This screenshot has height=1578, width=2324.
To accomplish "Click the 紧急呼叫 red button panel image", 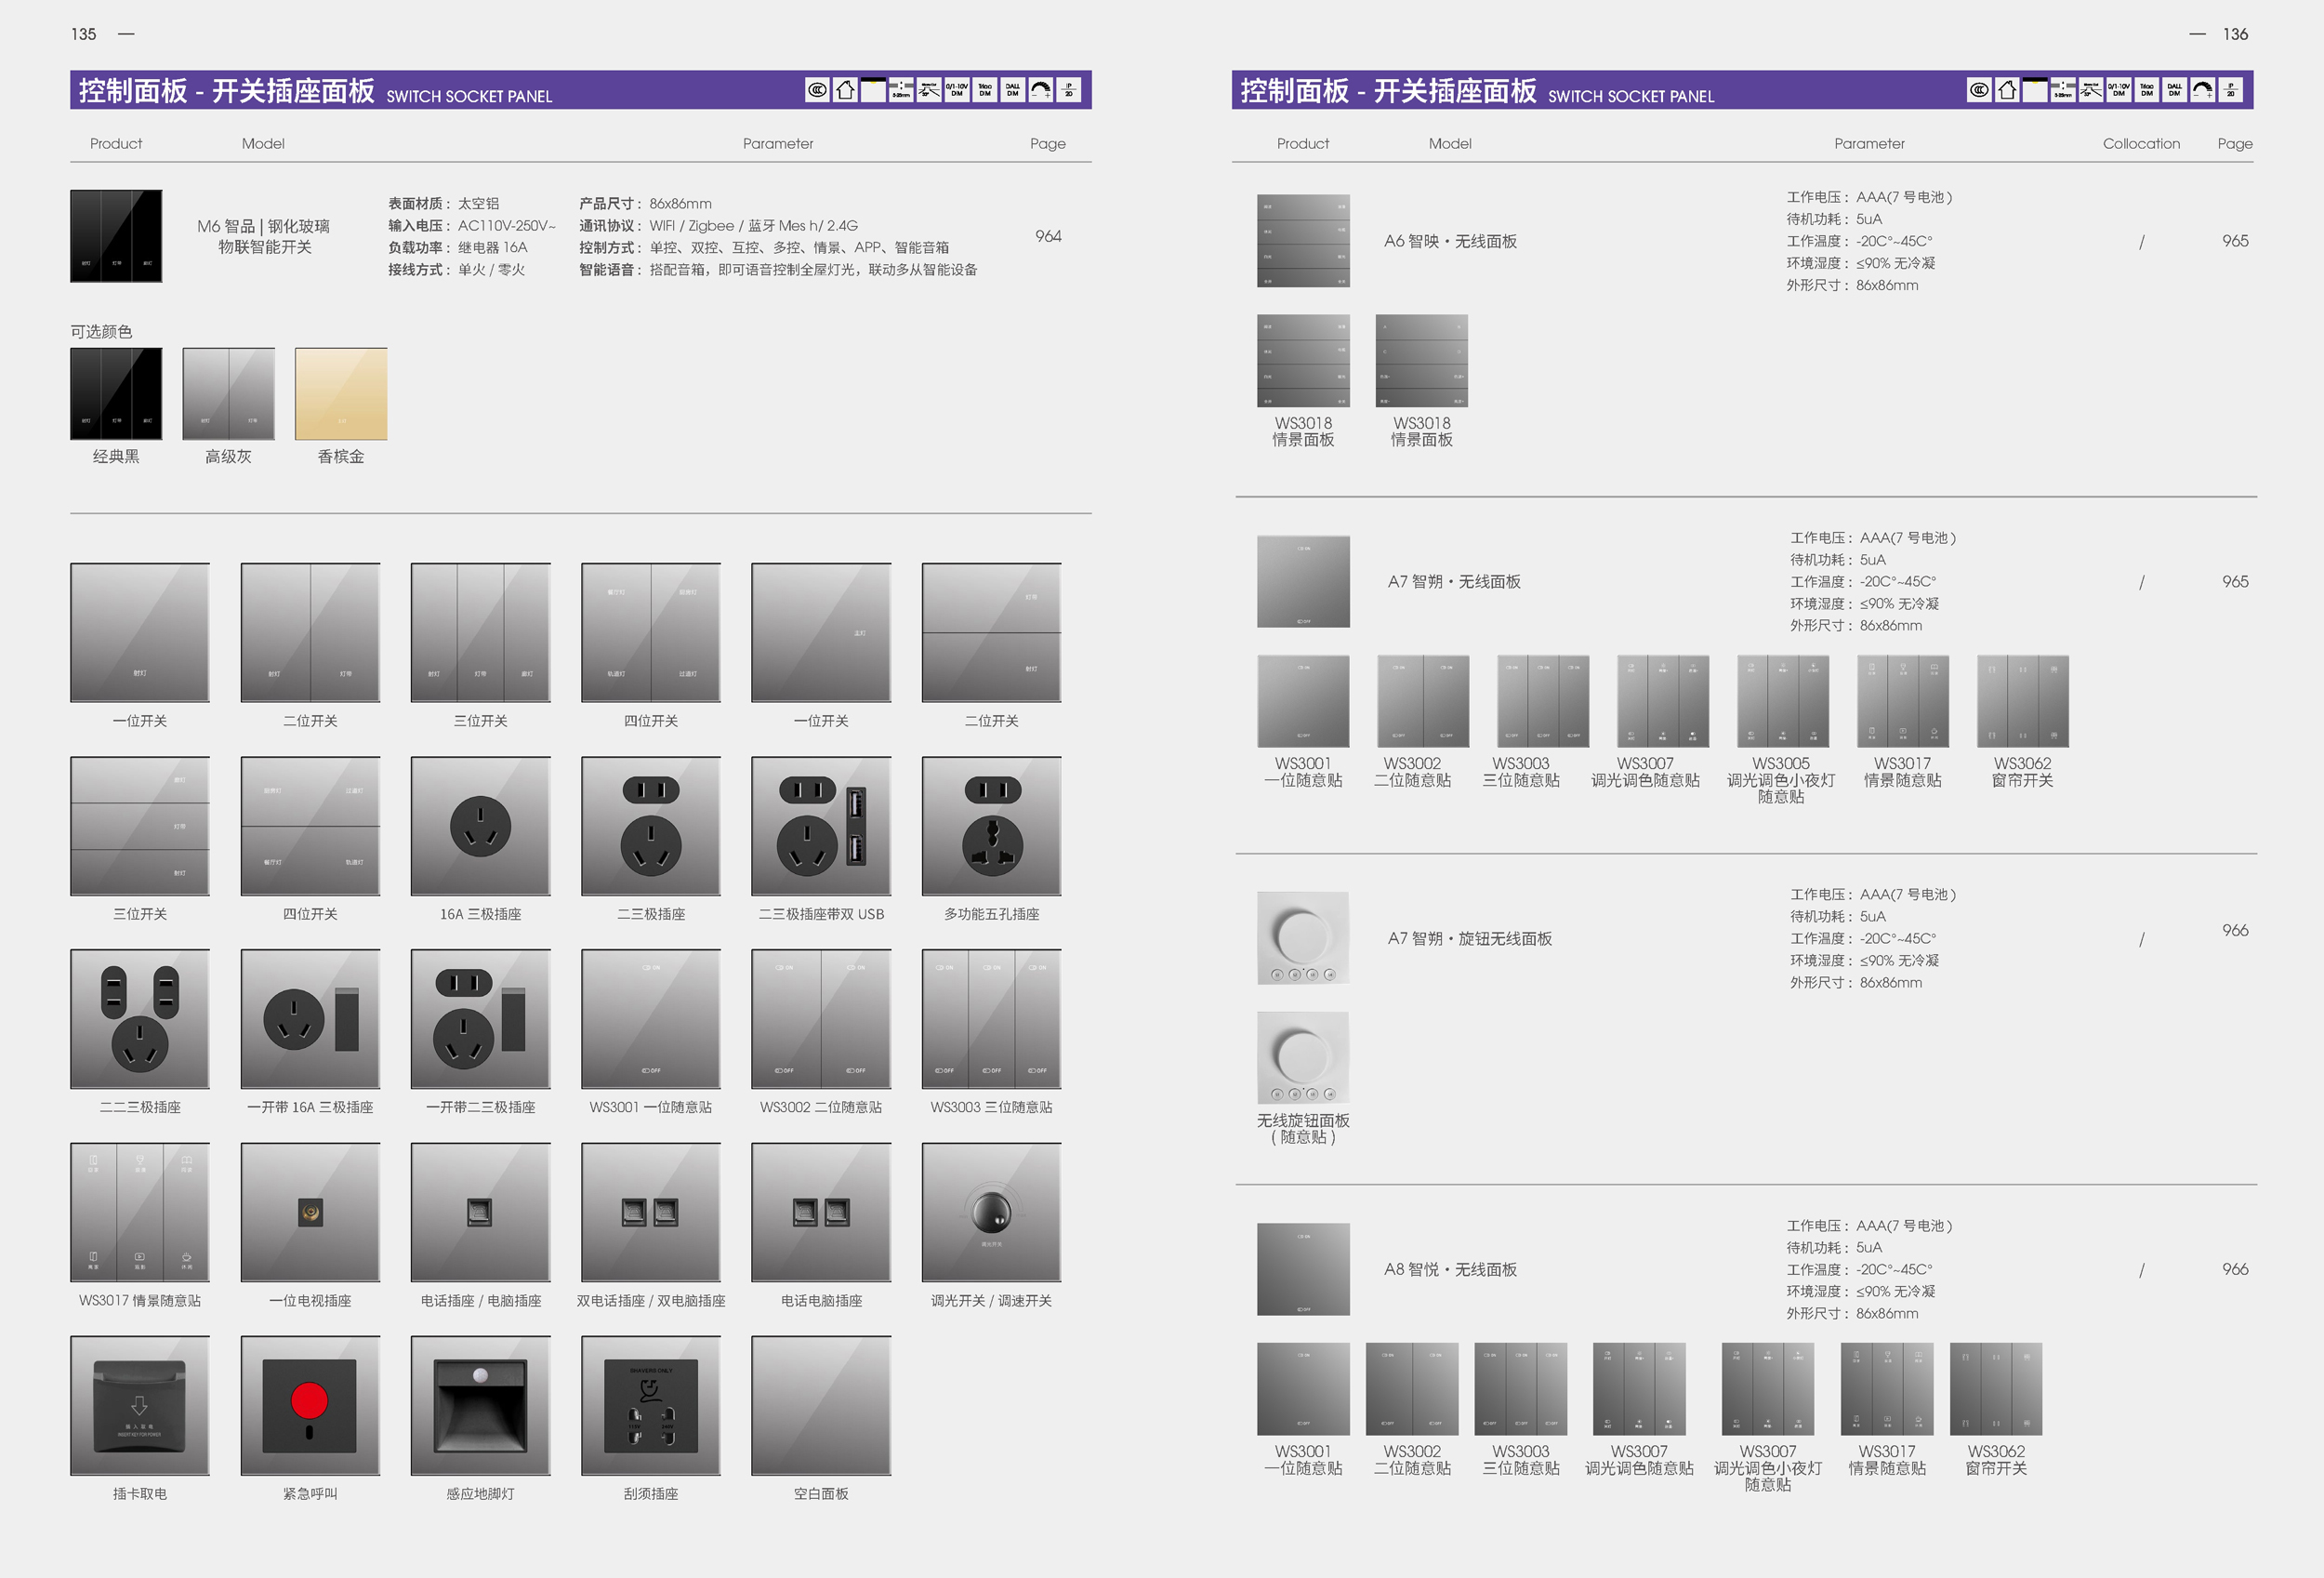I will click(310, 1405).
